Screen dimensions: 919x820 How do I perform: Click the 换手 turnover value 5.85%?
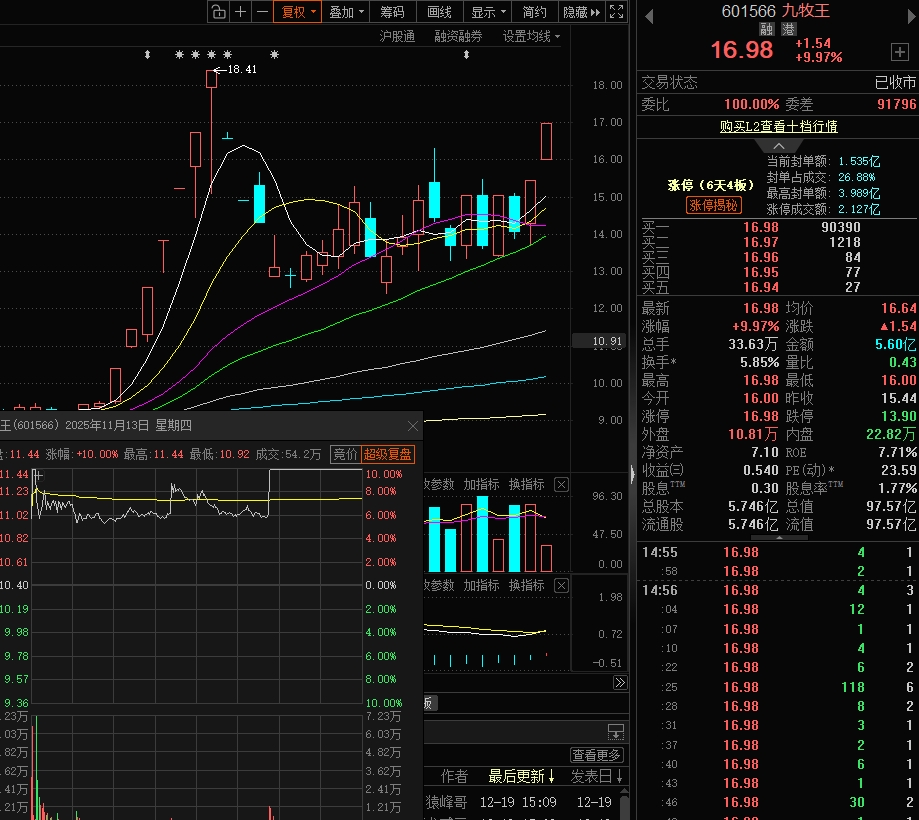759,362
